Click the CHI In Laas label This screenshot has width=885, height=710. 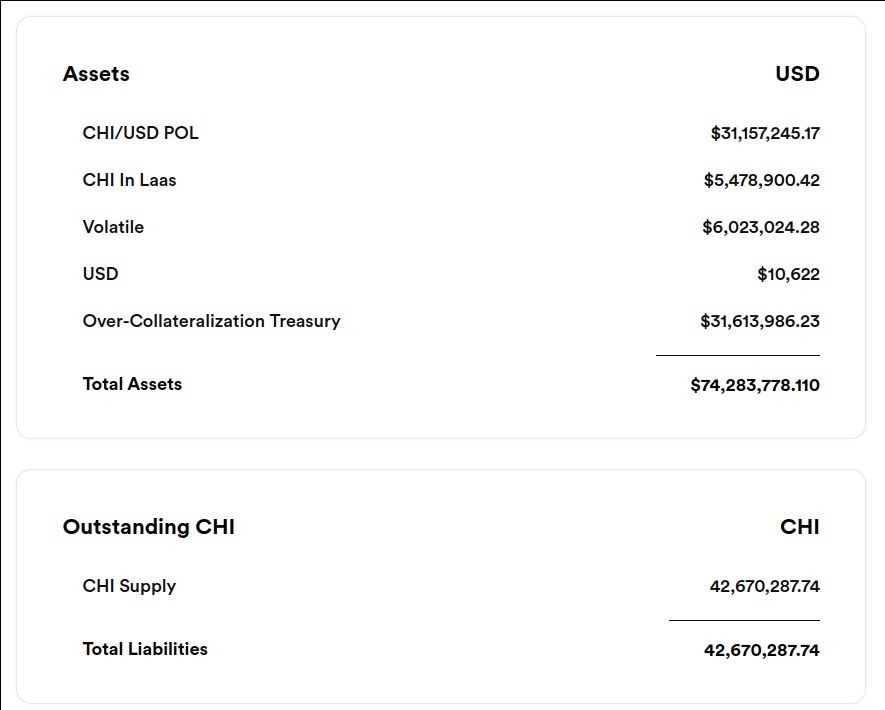click(129, 180)
